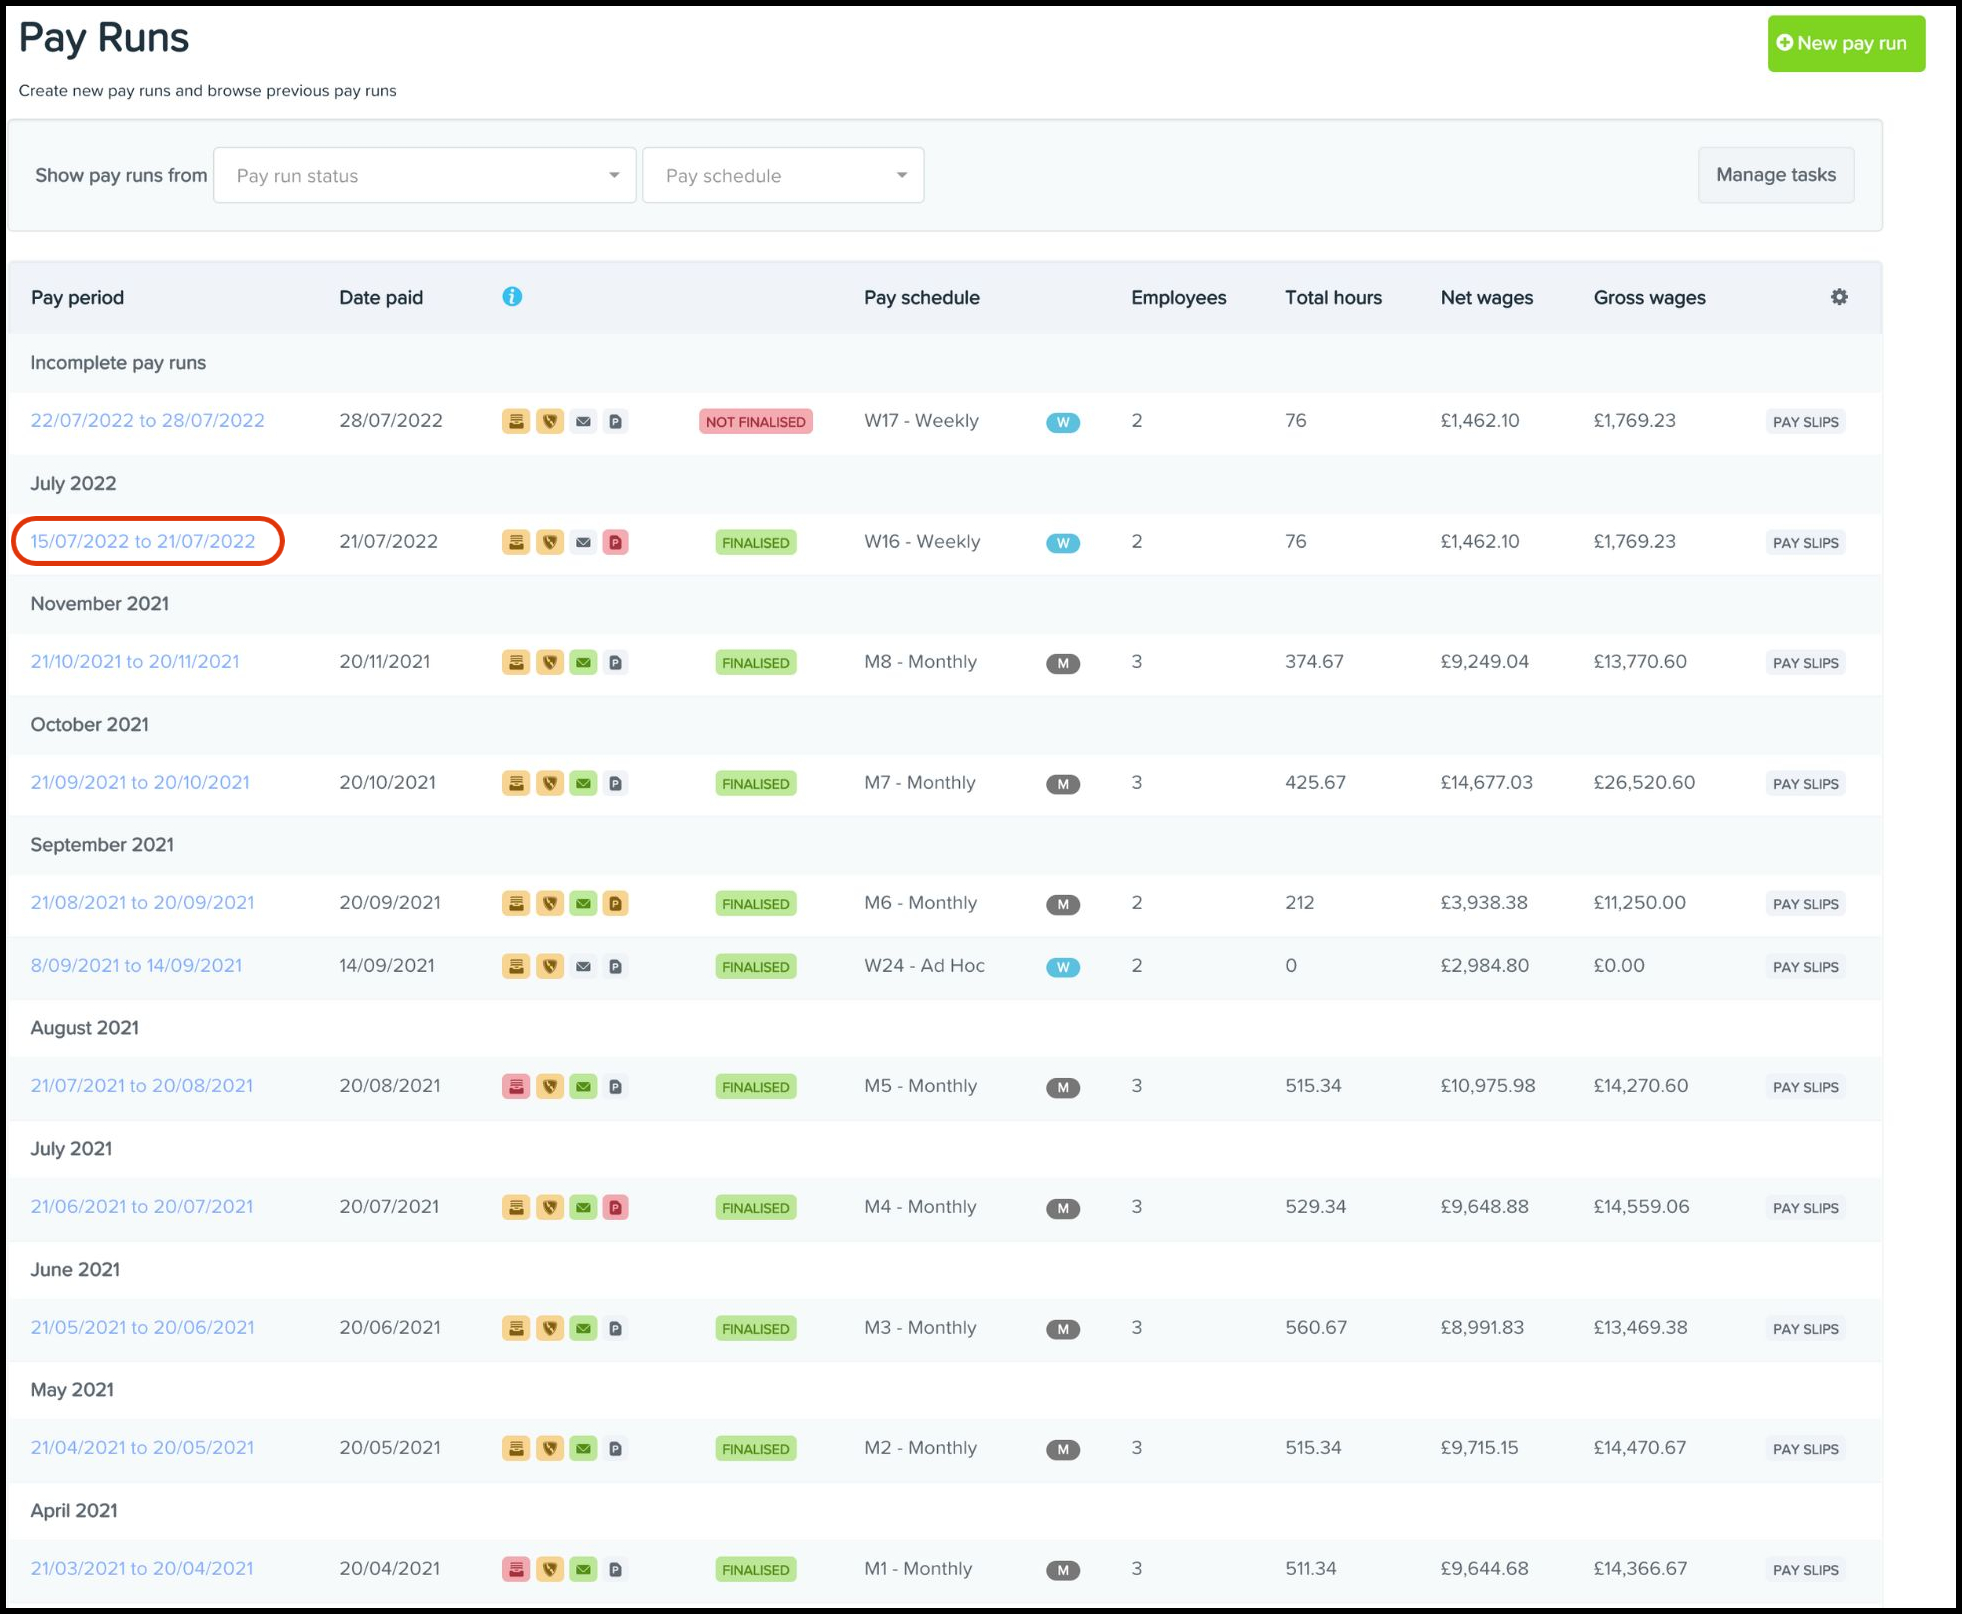Image resolution: width=1962 pixels, height=1614 pixels.
Task: Click the red pension icon in M4 row
Action: (616, 1207)
